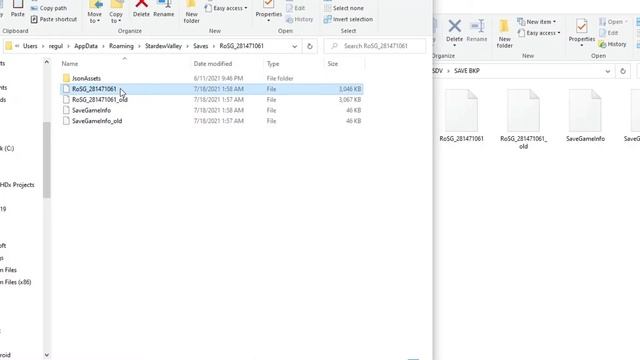Viewport: 640px width, 360px height.
Task: Click Rename in the left Explorer ribbon
Action: tap(164, 9)
